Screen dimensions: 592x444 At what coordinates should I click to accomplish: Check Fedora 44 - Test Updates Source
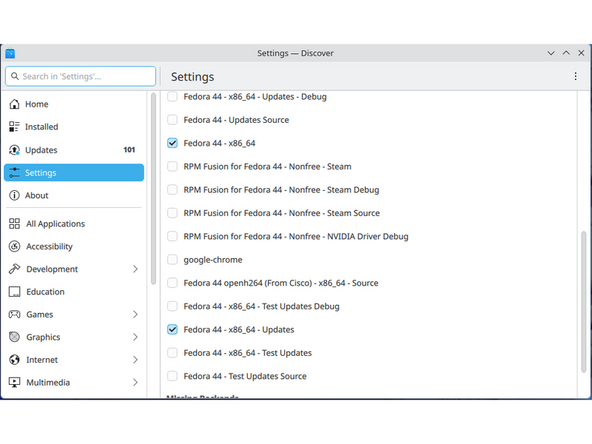pos(172,376)
